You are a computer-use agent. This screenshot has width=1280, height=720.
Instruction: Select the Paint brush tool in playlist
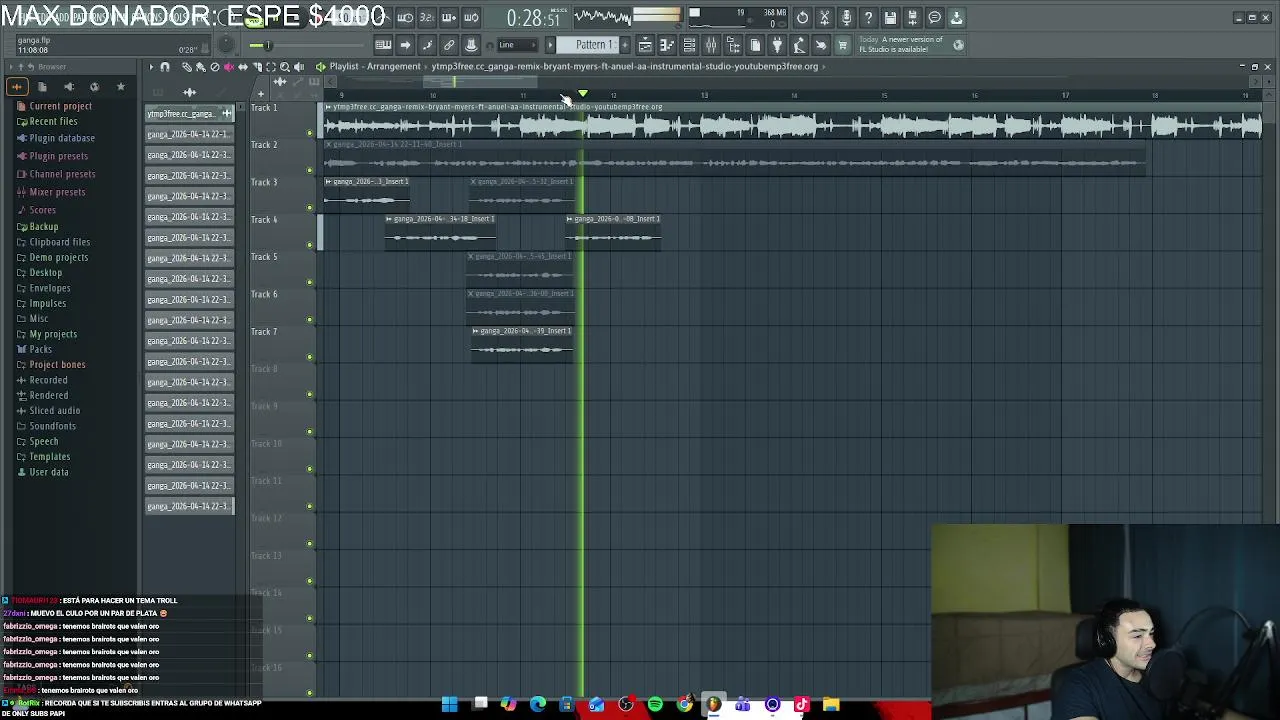200,67
